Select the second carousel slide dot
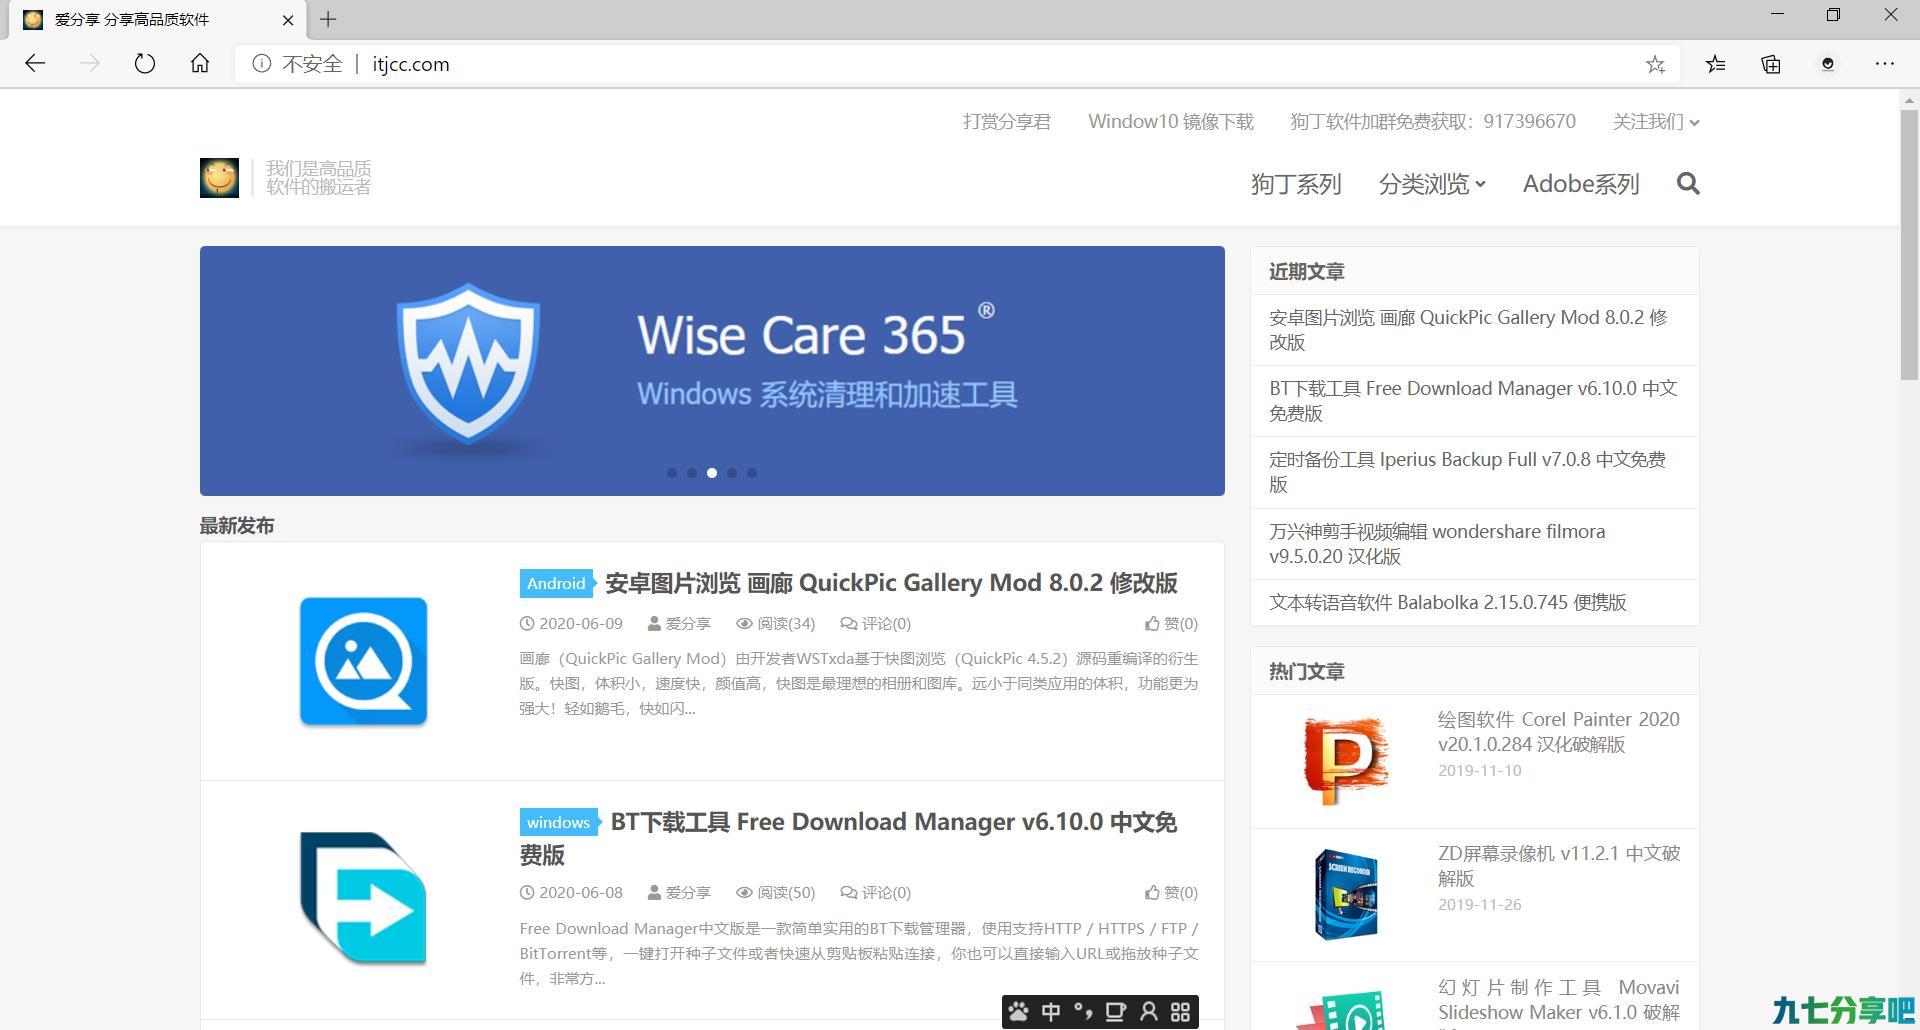The image size is (1920, 1030). tap(692, 473)
